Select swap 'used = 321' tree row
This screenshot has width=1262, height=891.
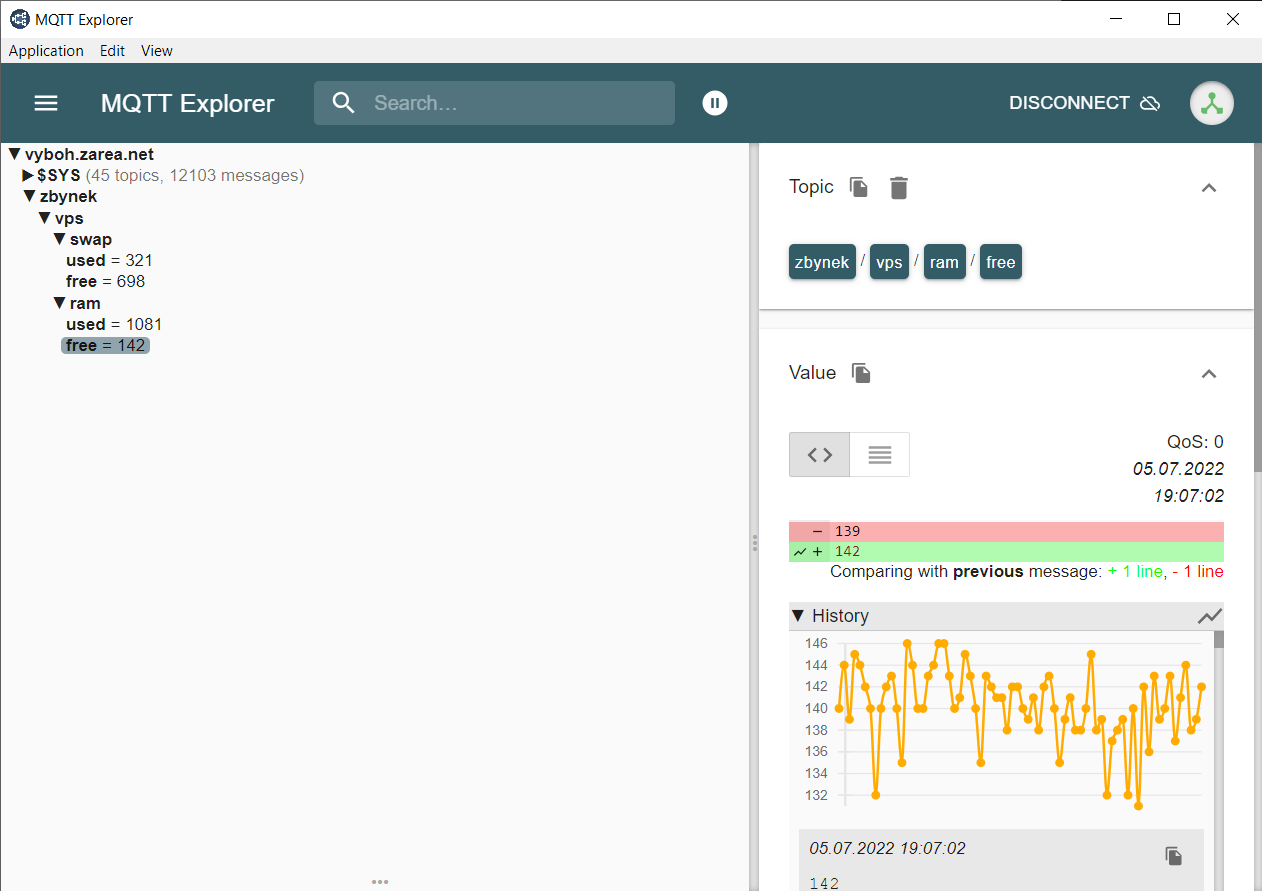pos(109,260)
